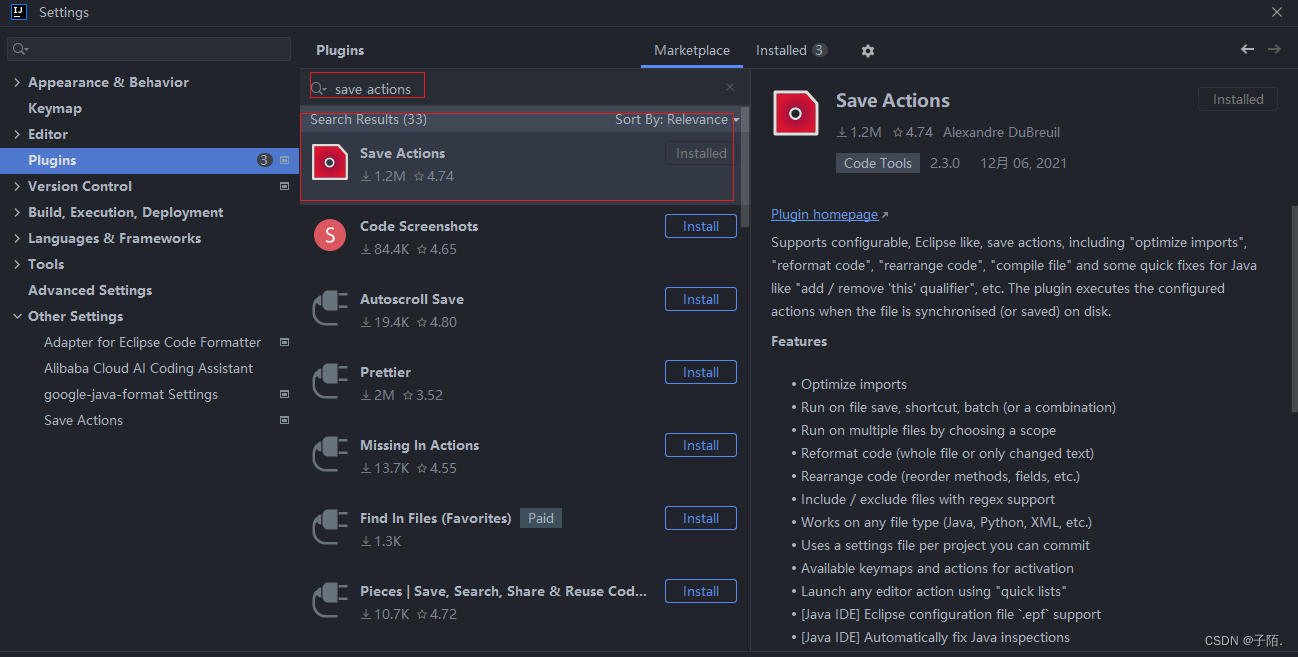Screen dimensions: 1298x657
Task: Click the Installed button in the details pane
Action: coord(1238,99)
